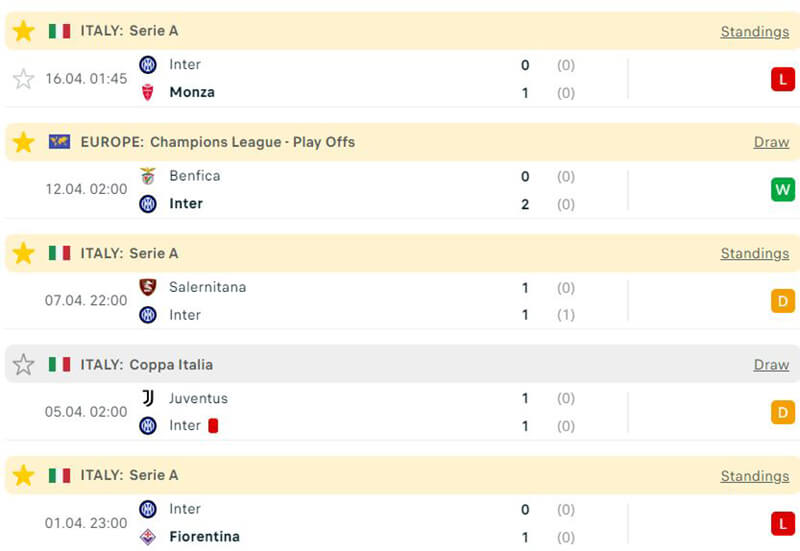
Task: Open Standings link in first Serie A header
Action: [754, 32]
